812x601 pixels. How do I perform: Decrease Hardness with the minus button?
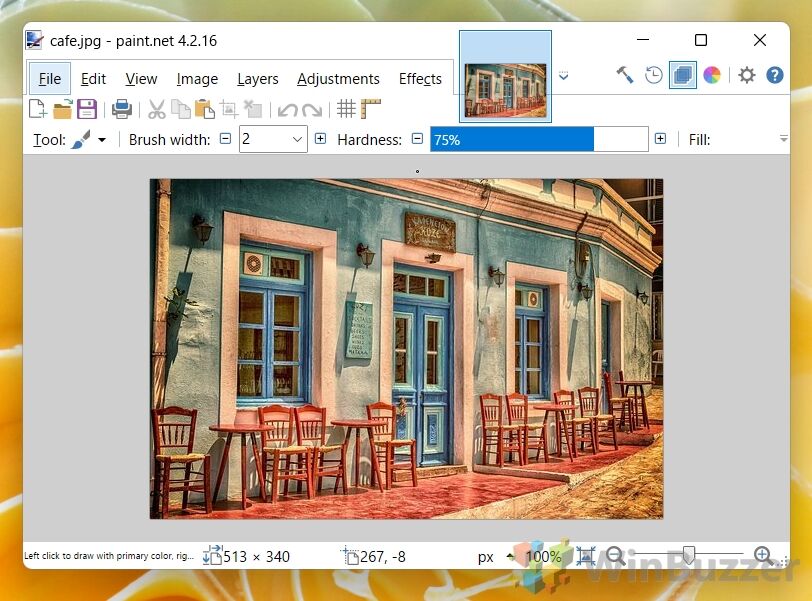(x=417, y=139)
